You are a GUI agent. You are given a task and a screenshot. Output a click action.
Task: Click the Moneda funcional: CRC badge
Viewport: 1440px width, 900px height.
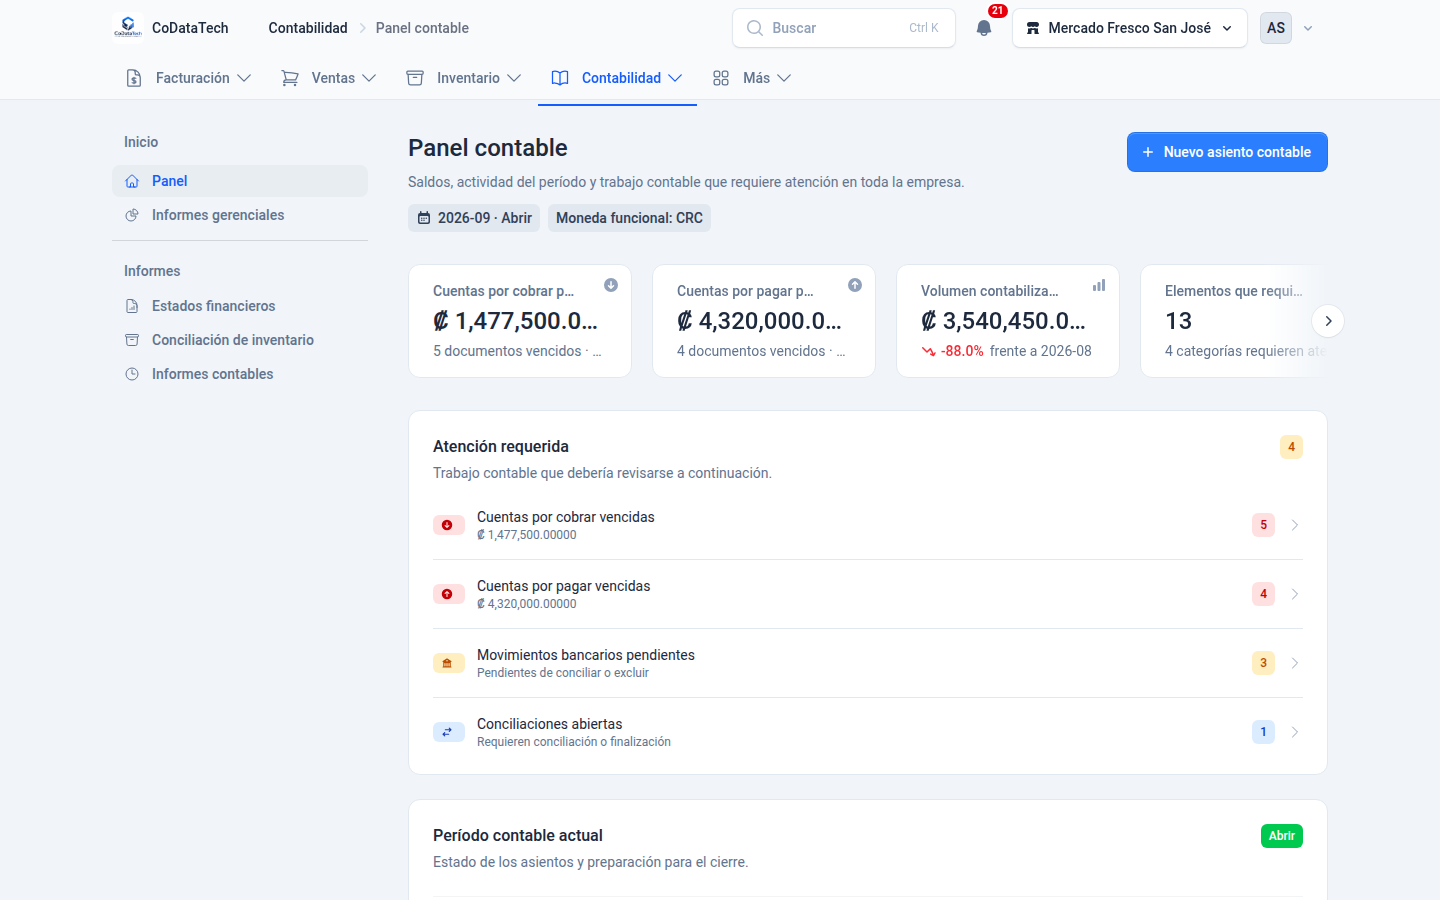coord(629,218)
